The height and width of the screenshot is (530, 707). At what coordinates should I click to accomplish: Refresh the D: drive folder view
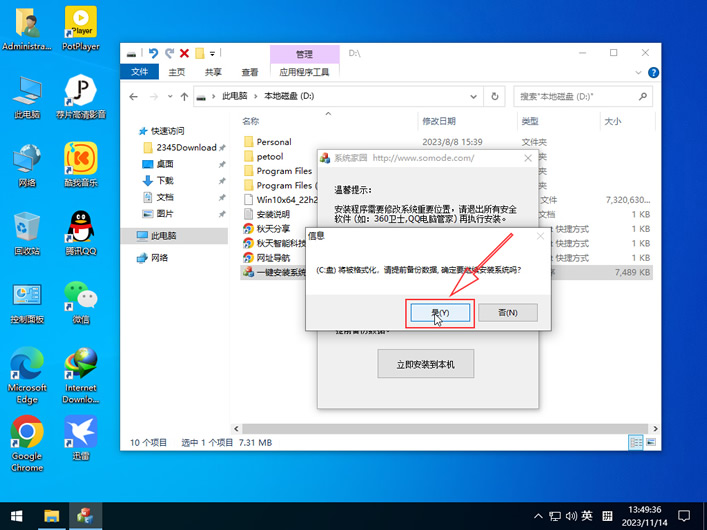495,97
